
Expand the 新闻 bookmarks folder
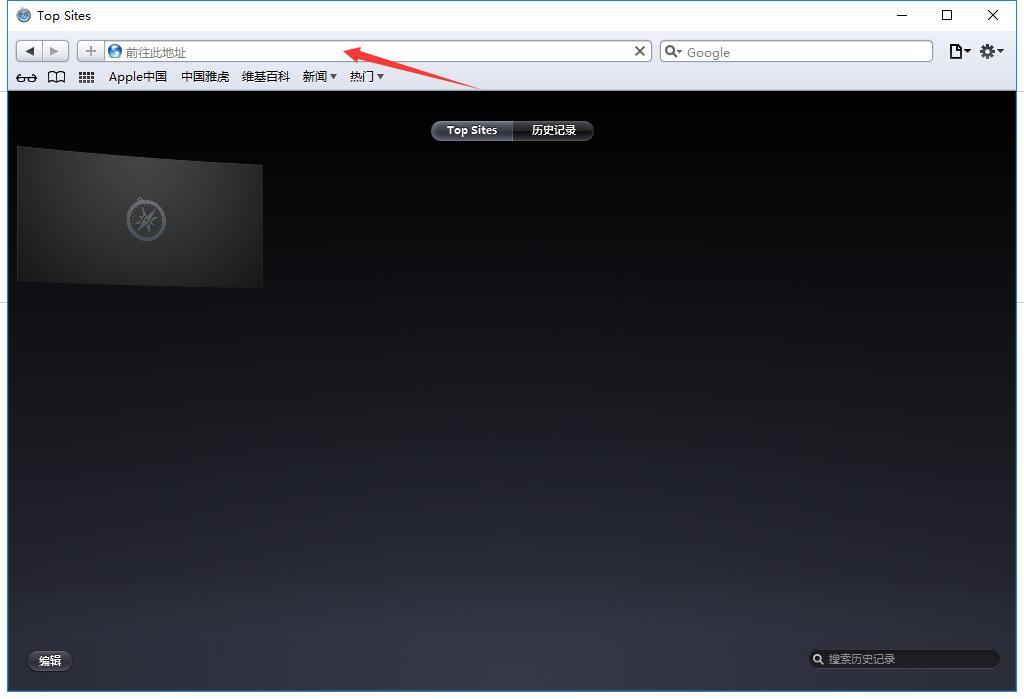[x=319, y=76]
